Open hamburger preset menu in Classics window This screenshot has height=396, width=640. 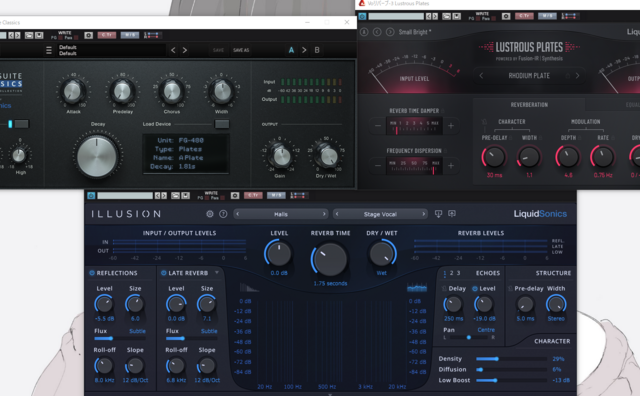tap(49, 50)
